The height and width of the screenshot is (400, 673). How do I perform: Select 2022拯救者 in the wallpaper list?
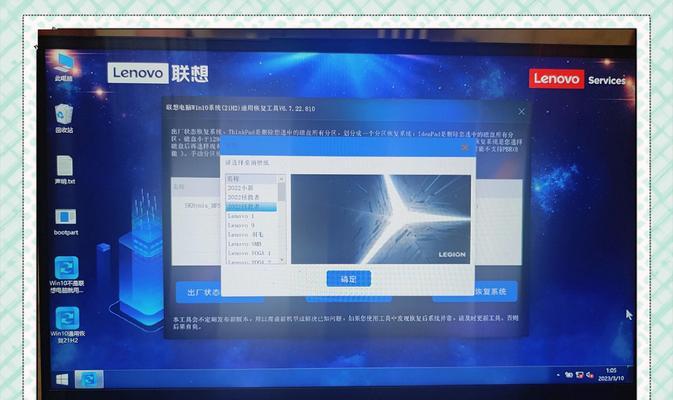(252, 197)
